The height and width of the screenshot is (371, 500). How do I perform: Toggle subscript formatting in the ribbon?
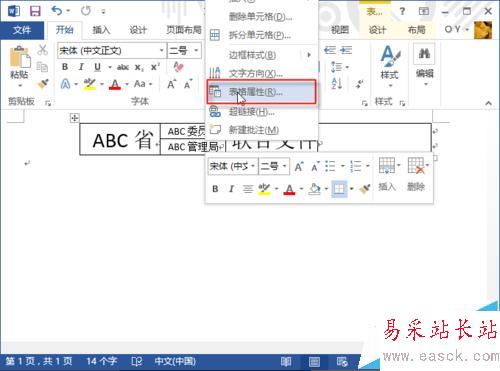[x=139, y=67]
